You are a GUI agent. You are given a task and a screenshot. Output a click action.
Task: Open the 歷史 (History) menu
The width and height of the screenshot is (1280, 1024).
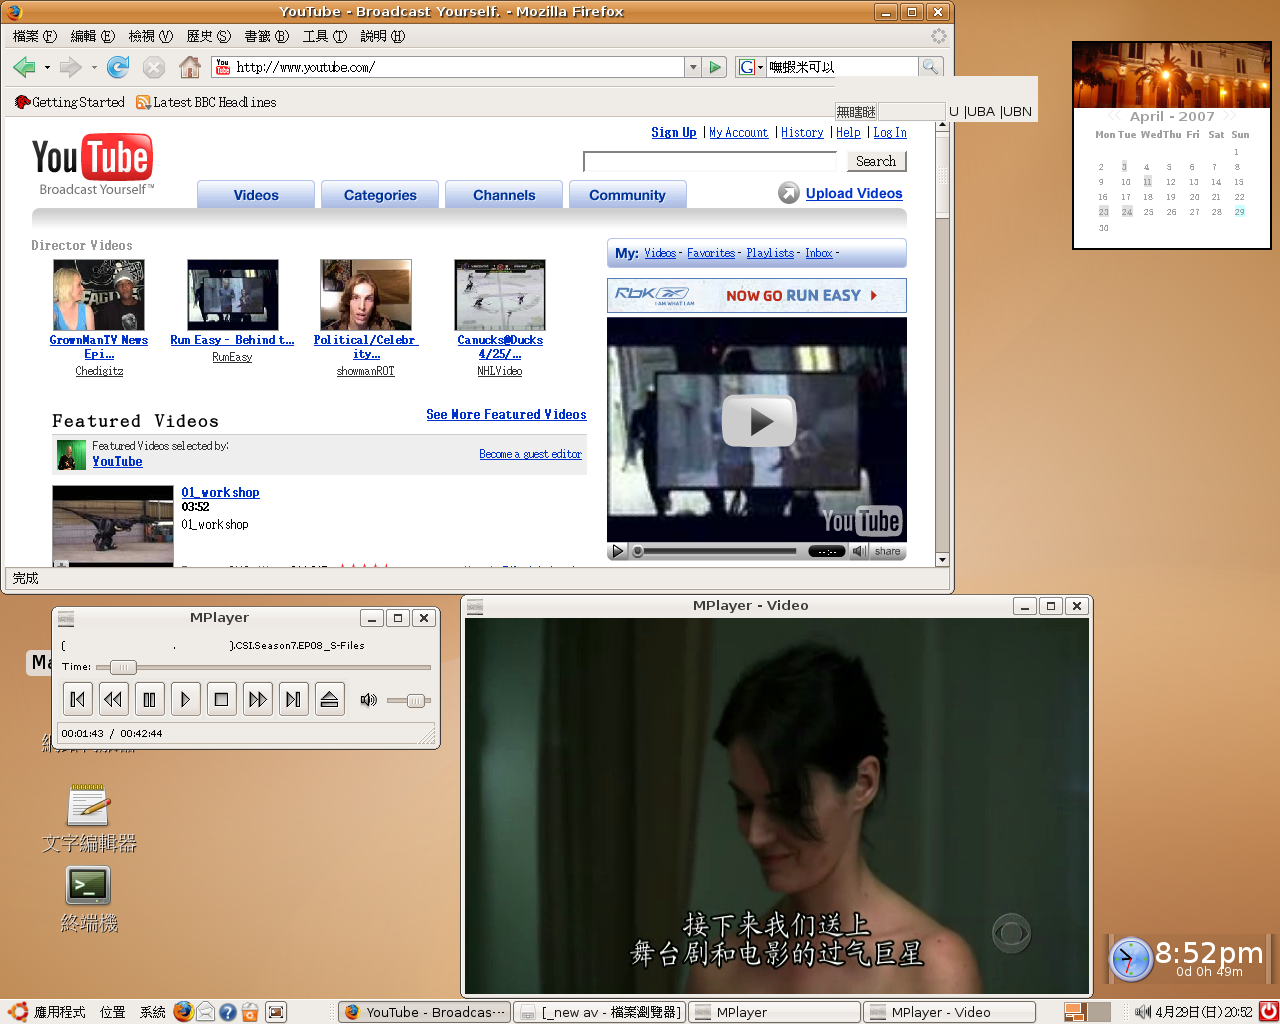click(209, 36)
